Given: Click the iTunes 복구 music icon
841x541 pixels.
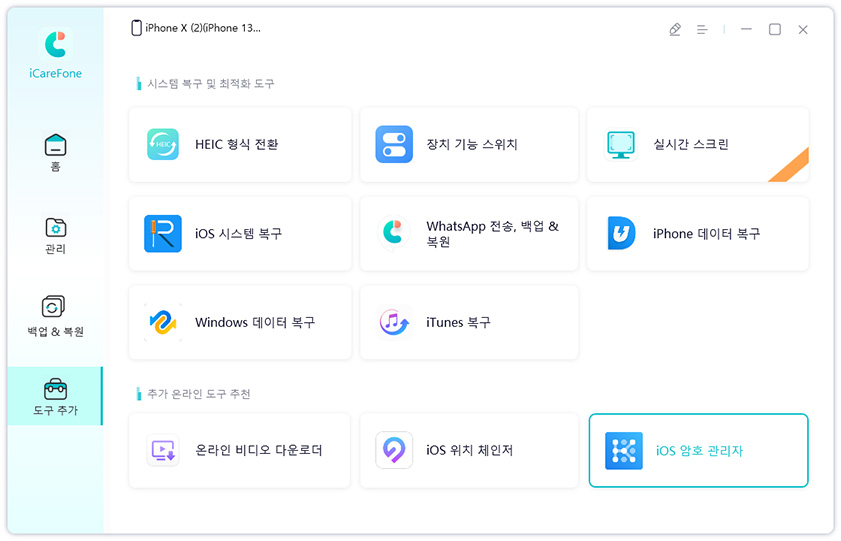Looking at the screenshot, I should coord(394,322).
